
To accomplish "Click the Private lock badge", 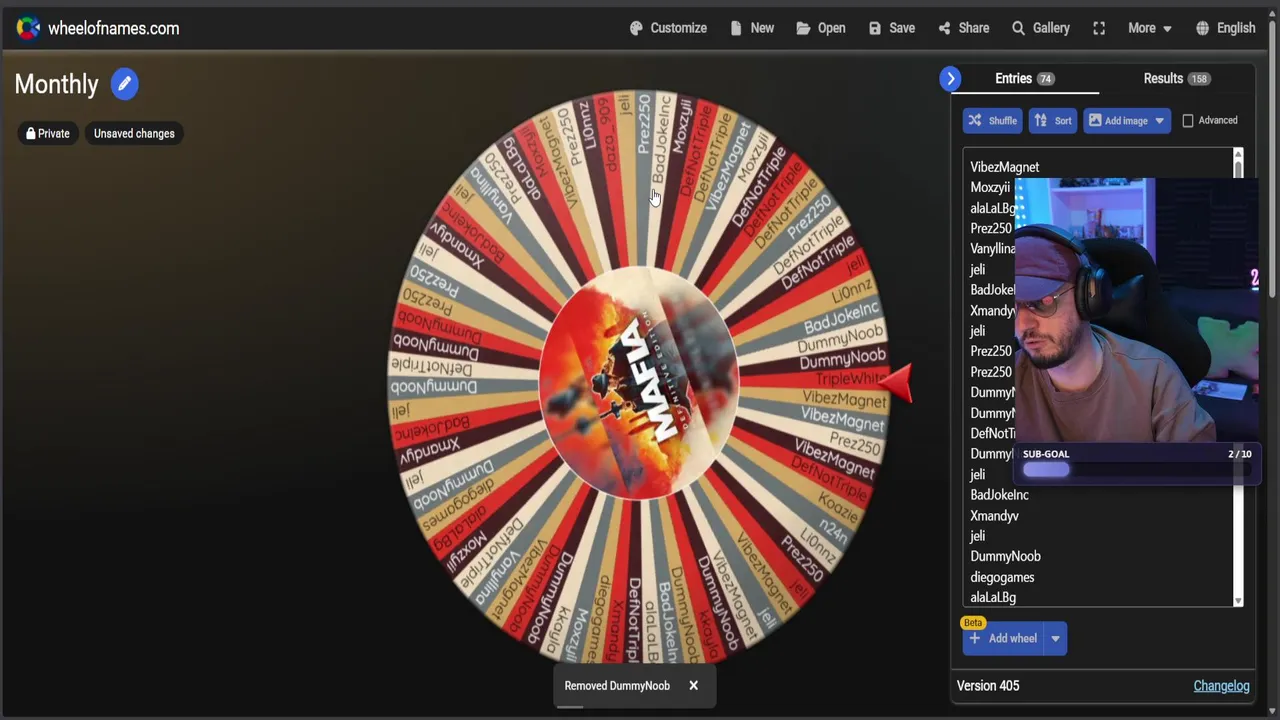I will [x=48, y=133].
